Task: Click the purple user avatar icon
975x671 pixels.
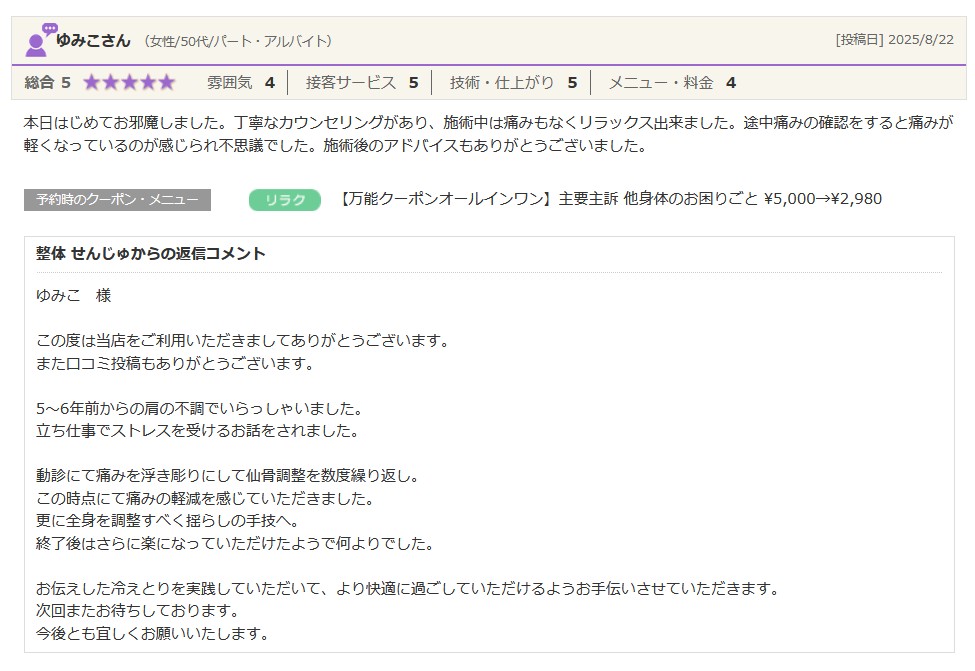Action: [36, 45]
